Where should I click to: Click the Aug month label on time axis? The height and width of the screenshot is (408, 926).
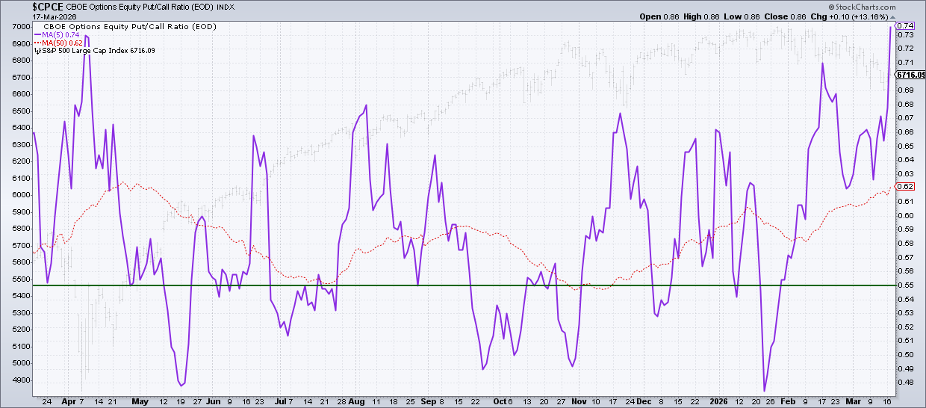pos(356,400)
